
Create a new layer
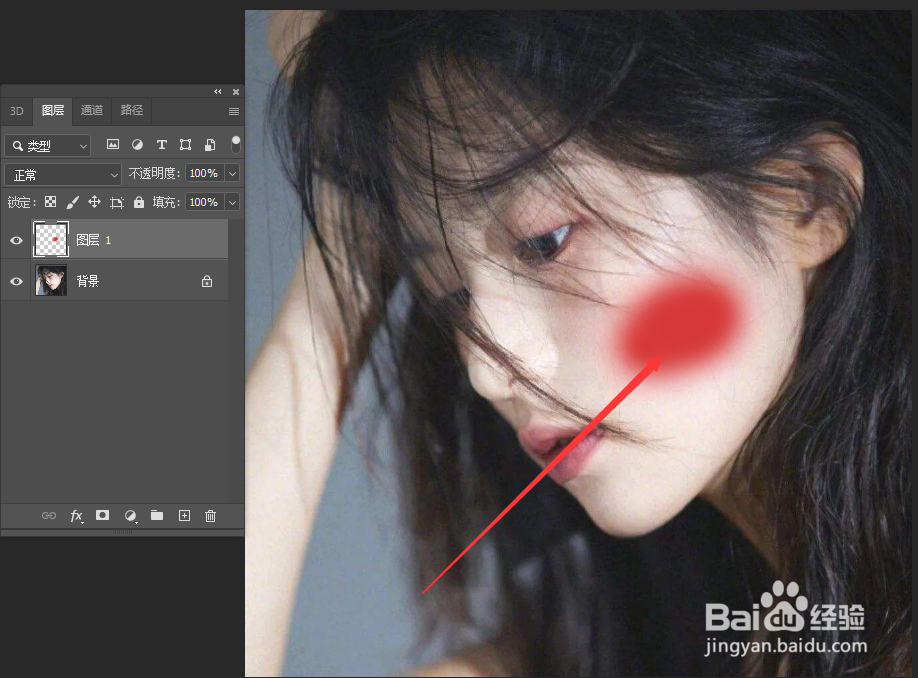(x=184, y=515)
